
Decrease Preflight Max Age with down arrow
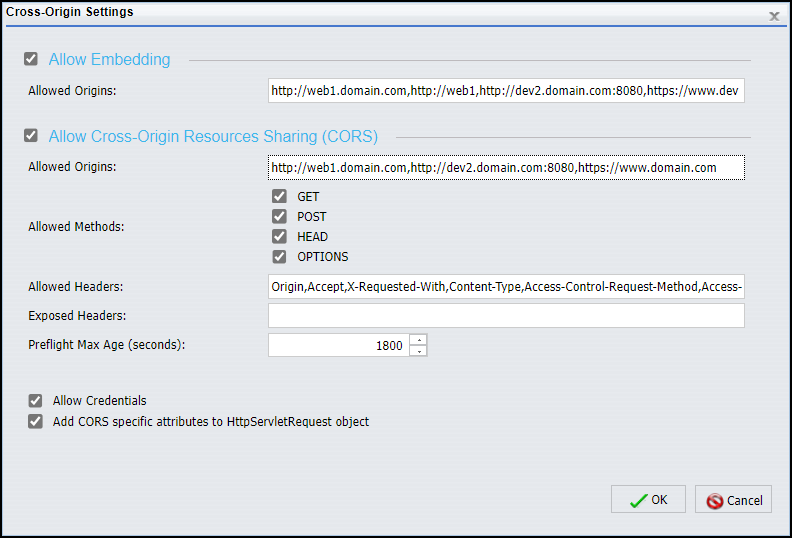(x=419, y=351)
